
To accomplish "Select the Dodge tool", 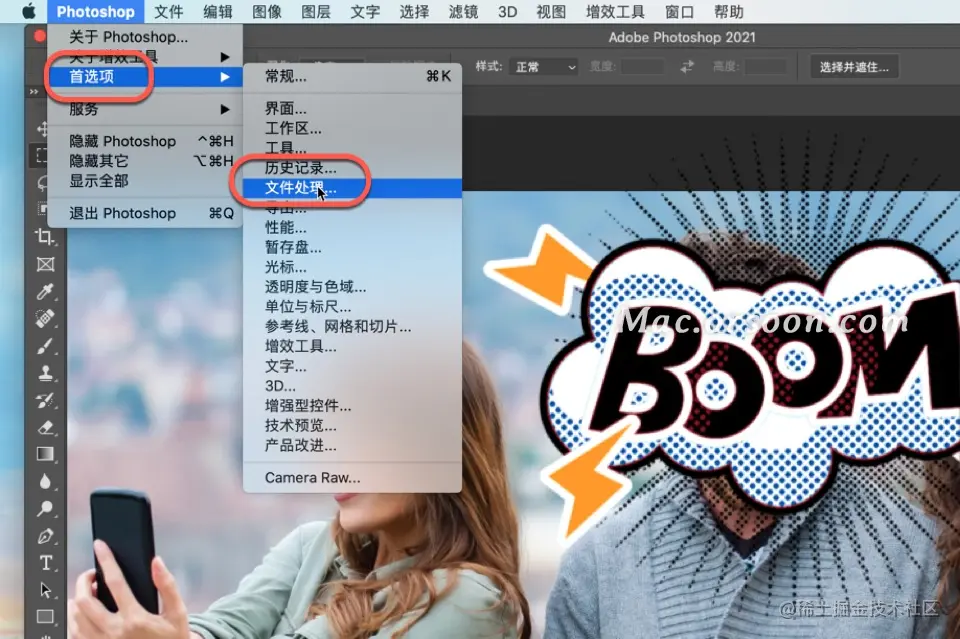I will coord(45,509).
